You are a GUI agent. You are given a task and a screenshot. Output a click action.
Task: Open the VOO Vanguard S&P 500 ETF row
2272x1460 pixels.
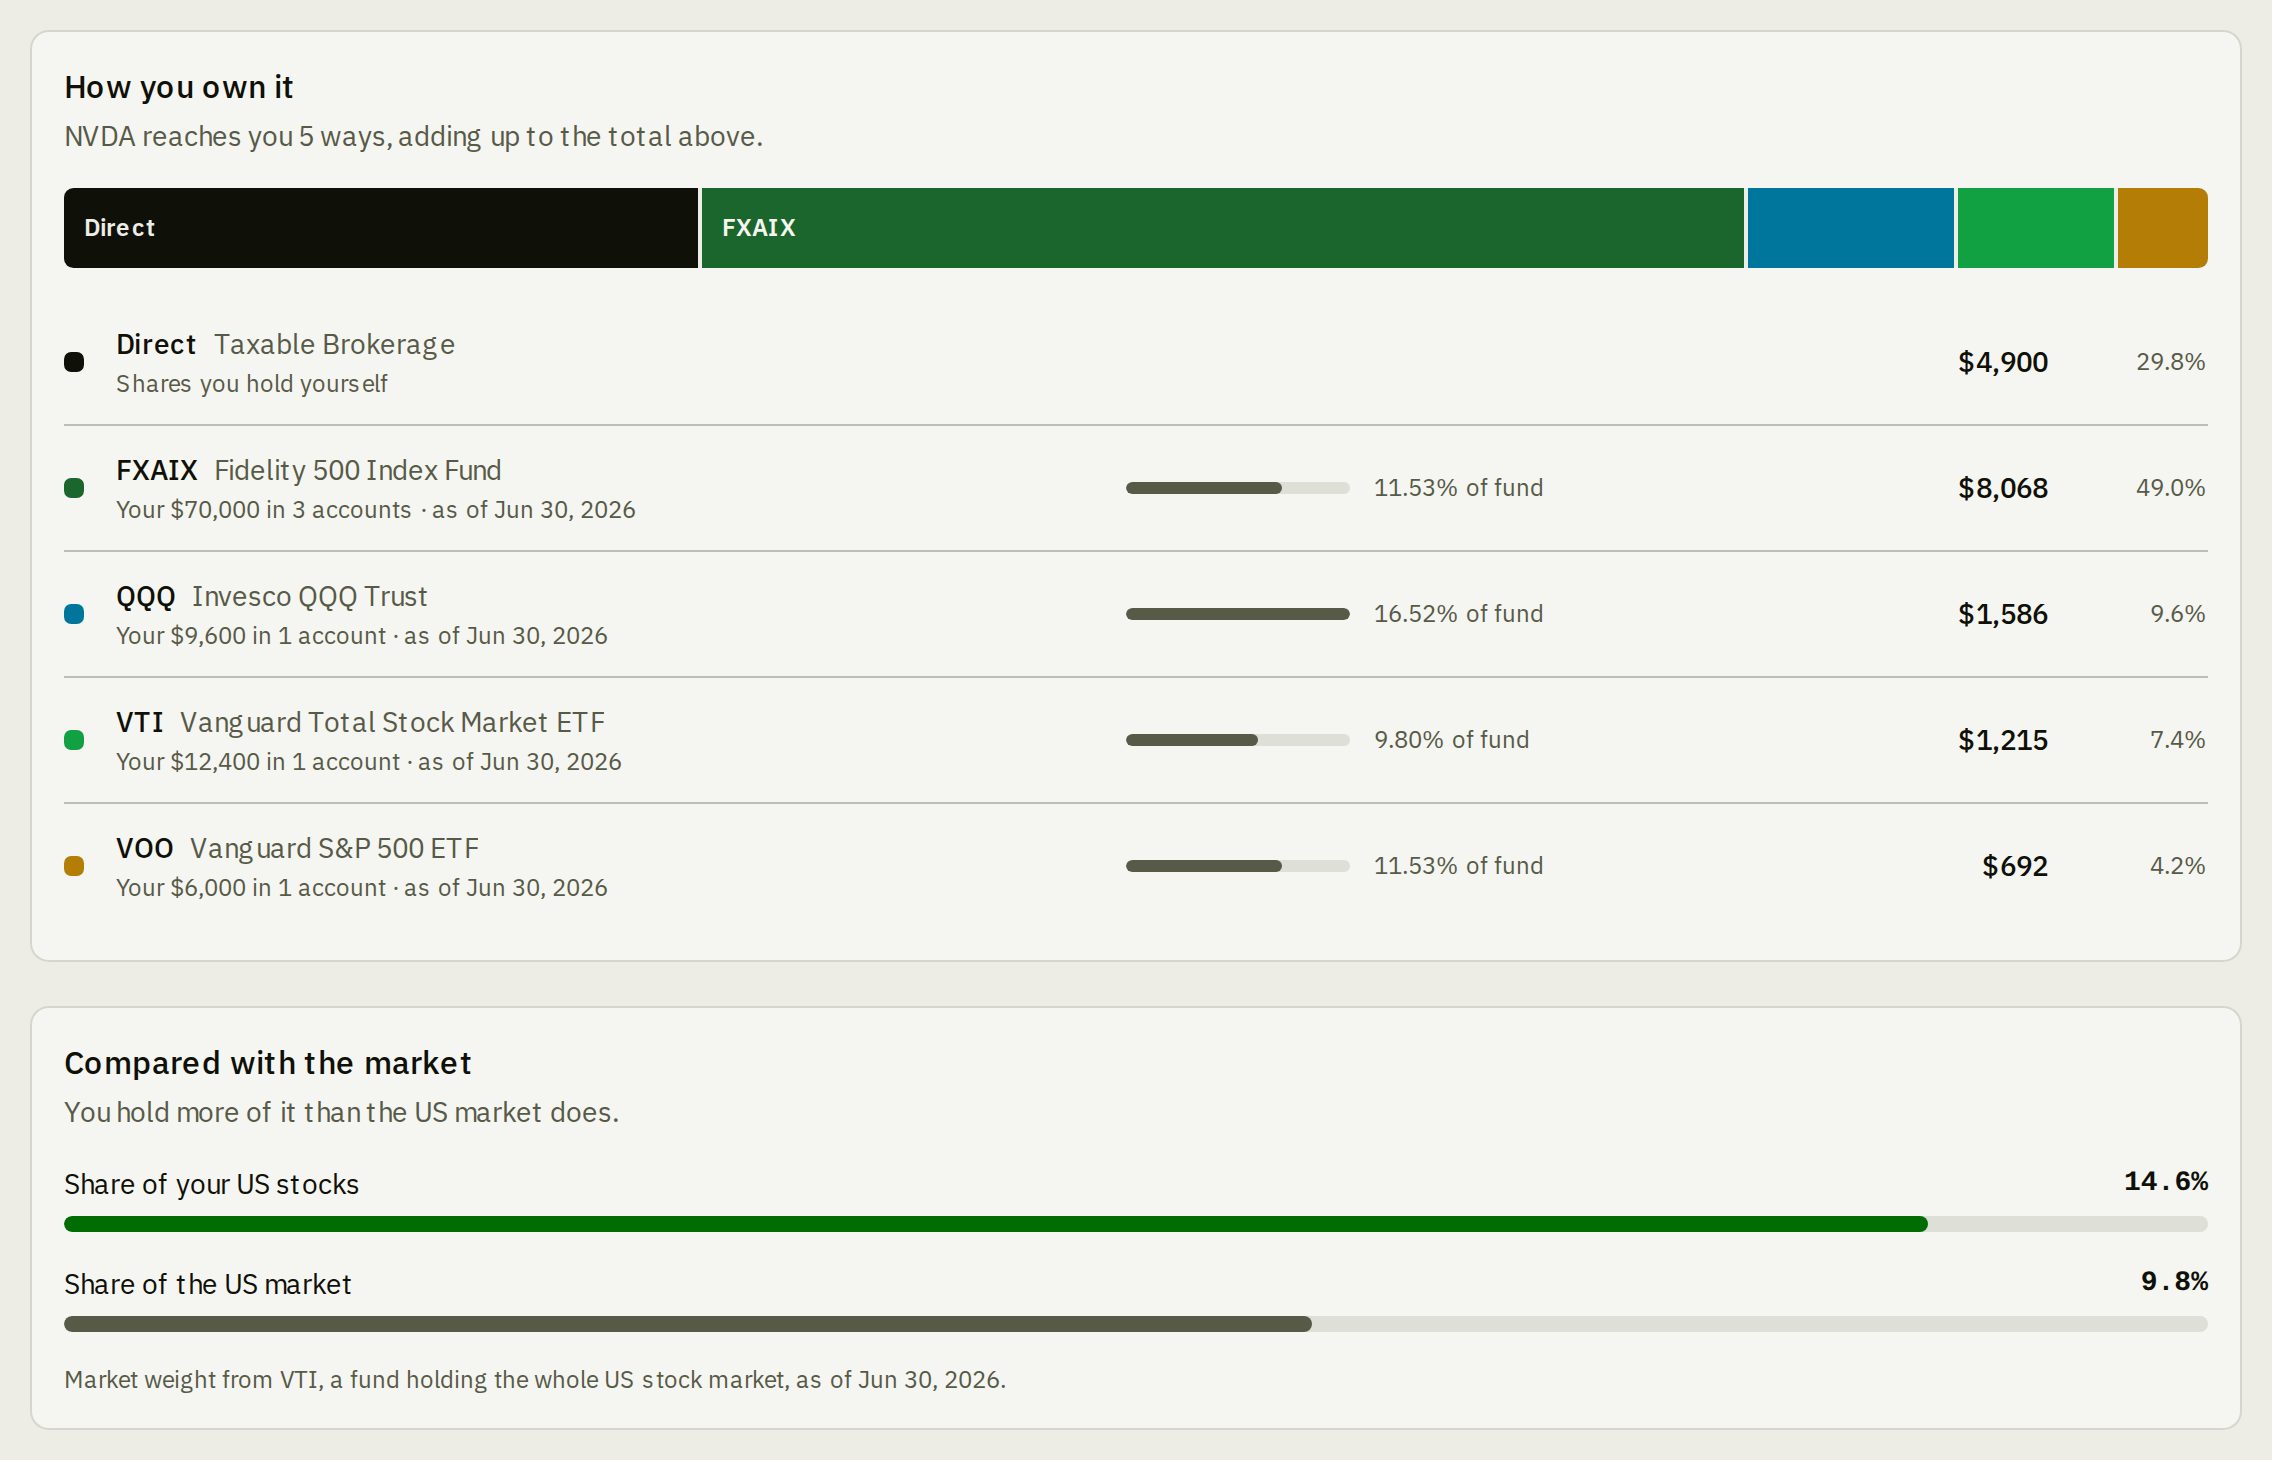[x=1136, y=866]
